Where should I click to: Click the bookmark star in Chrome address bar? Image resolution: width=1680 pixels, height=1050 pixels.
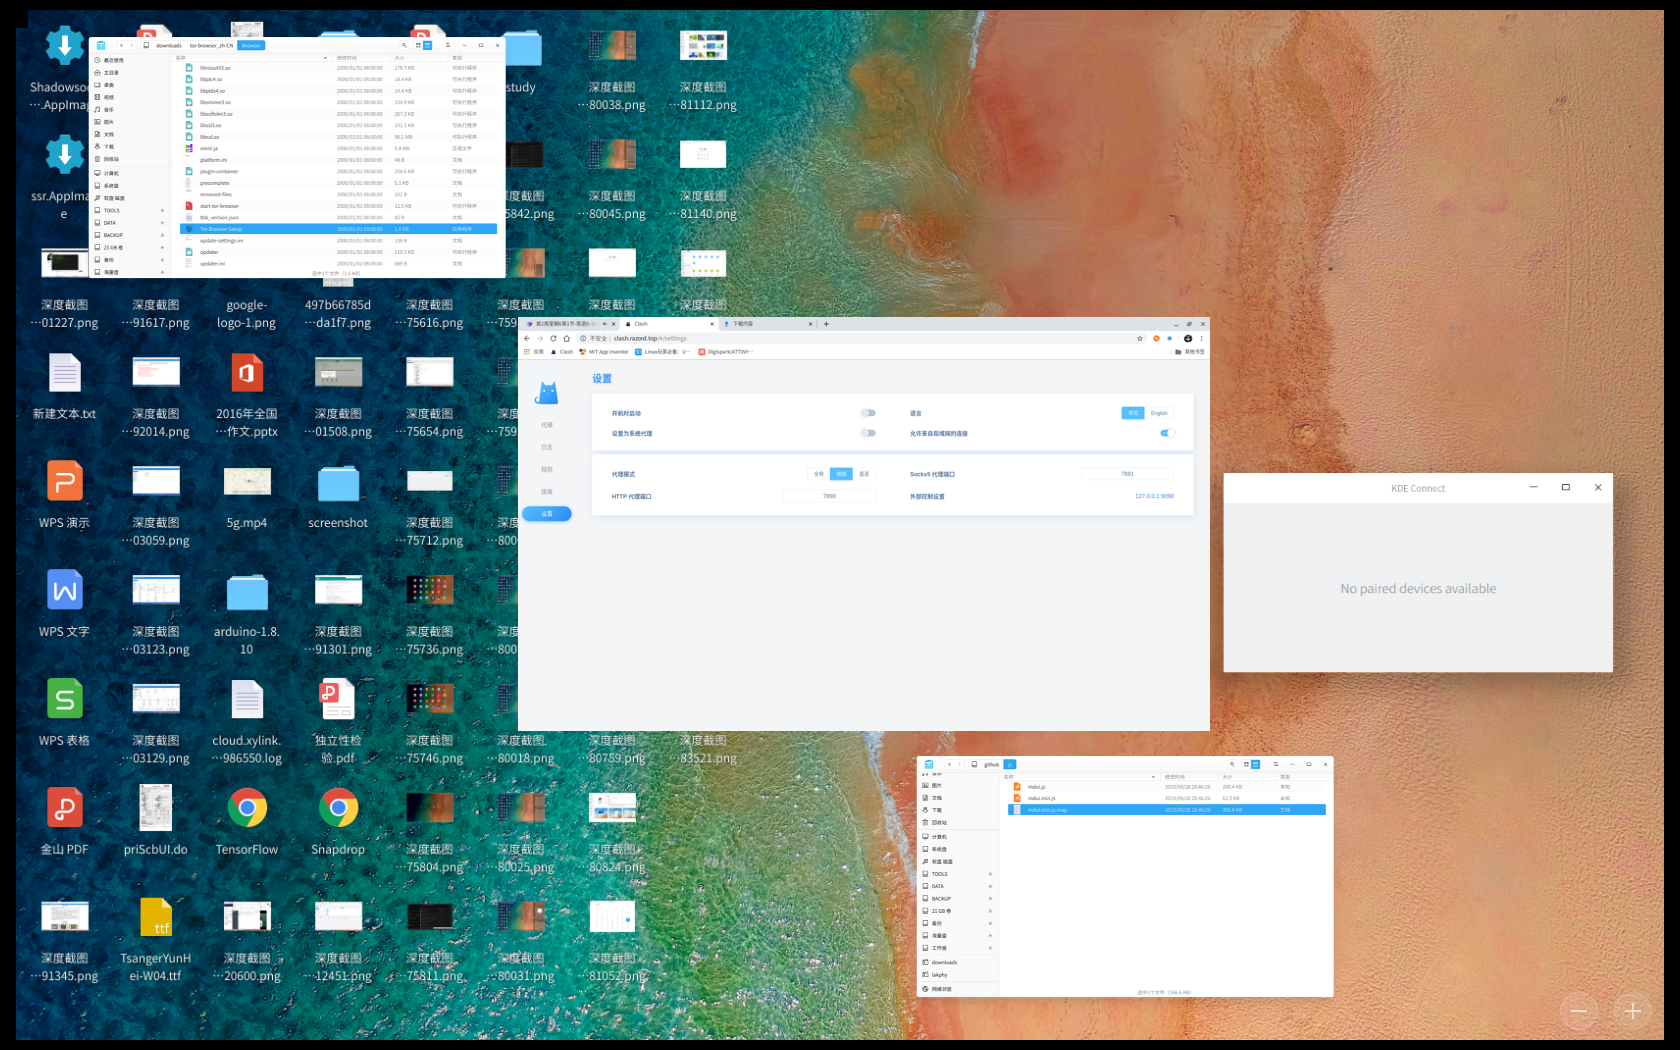click(x=1139, y=339)
